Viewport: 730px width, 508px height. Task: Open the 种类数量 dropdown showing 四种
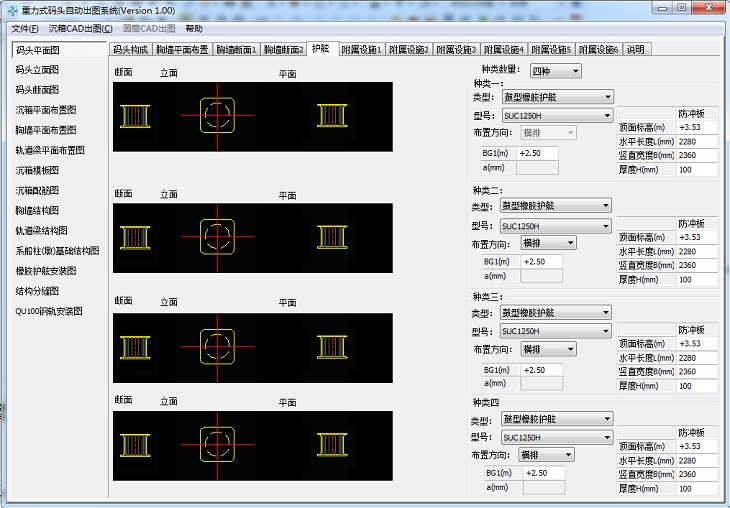(x=556, y=71)
